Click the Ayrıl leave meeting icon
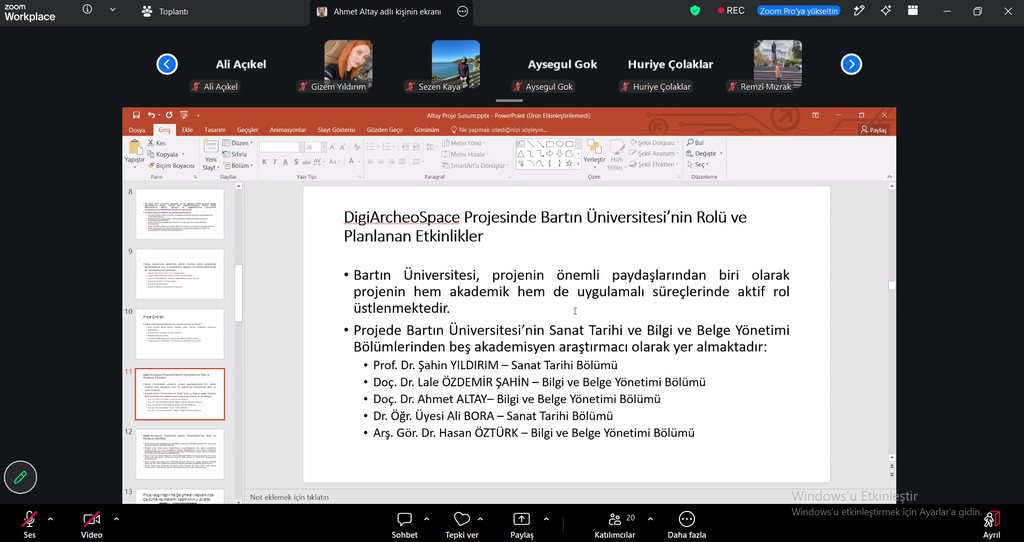1024x542 pixels. 991,520
